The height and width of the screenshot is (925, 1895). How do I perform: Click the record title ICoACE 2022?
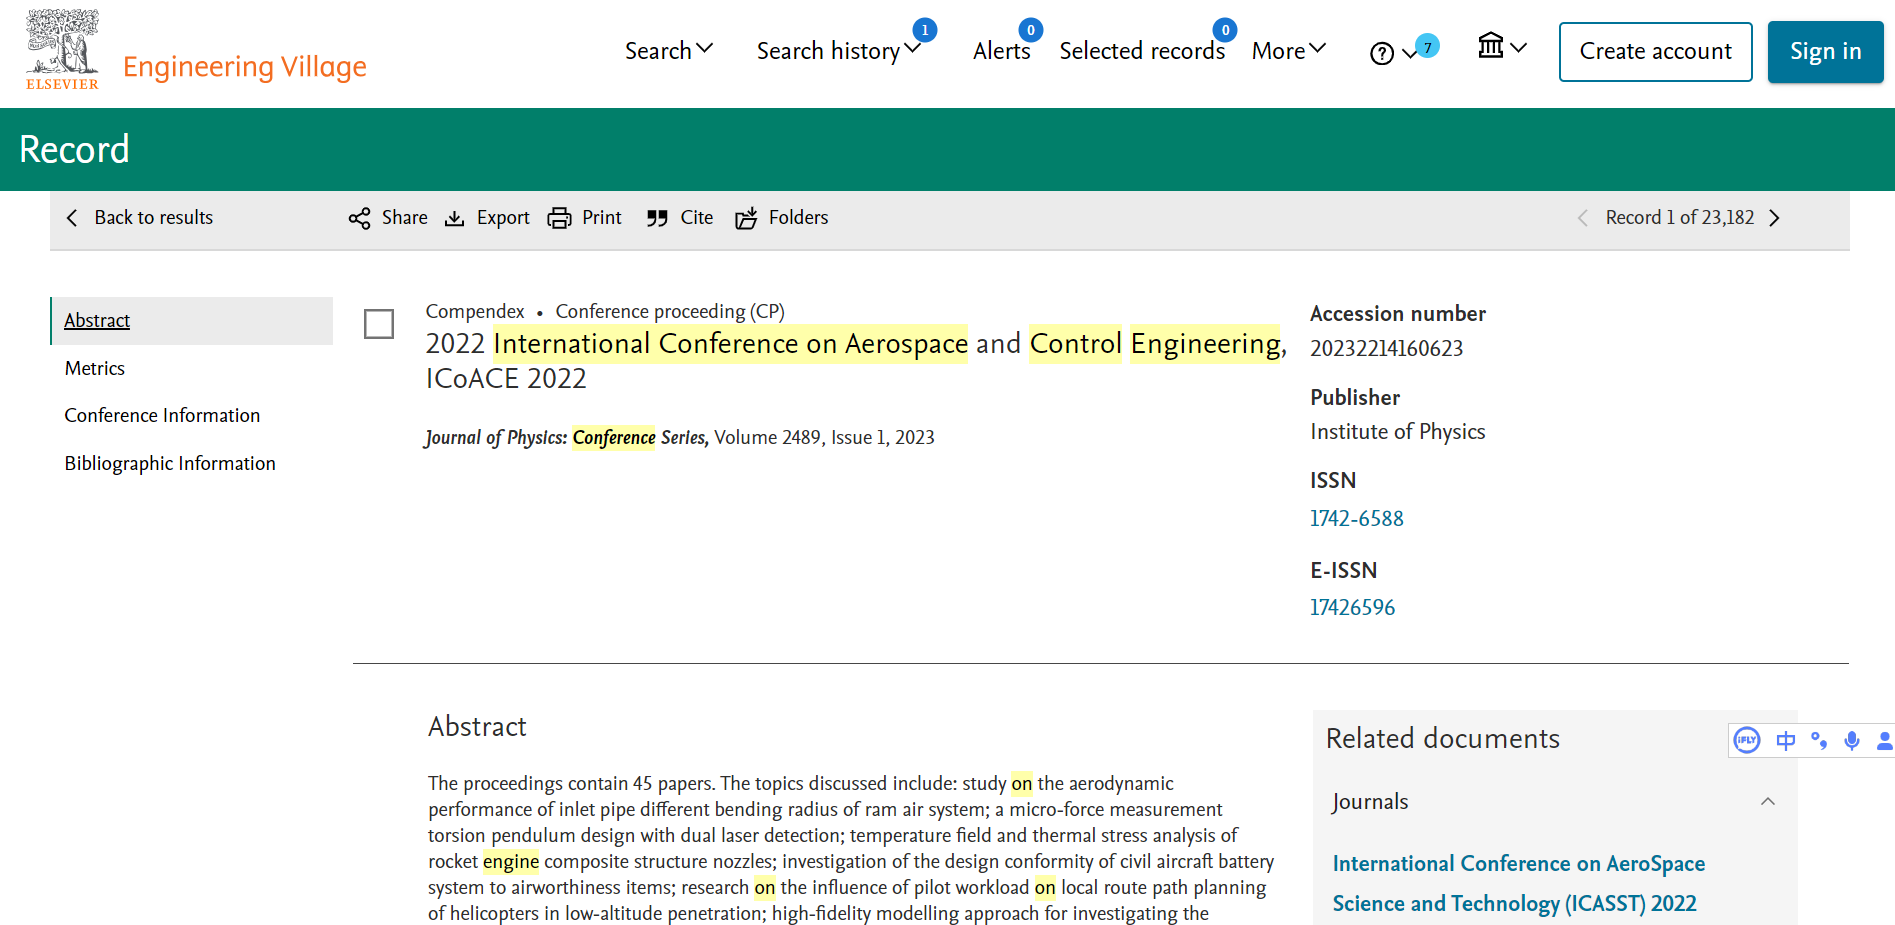point(856,361)
